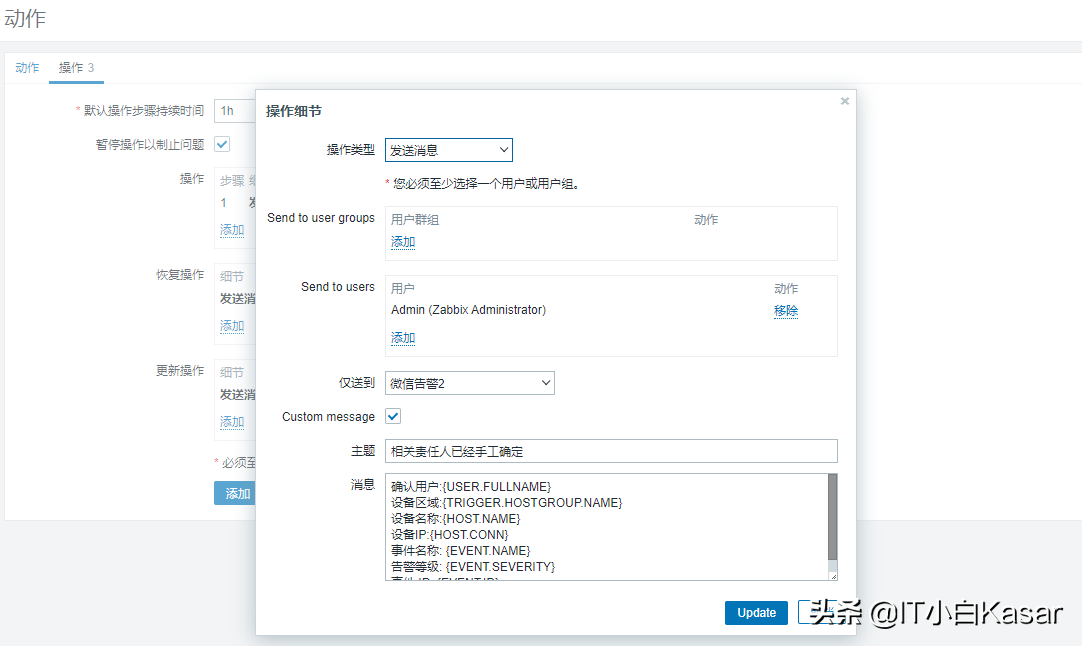Uncheck the Custom message checkbox
Screen dimensions: 1082x646
[393, 416]
